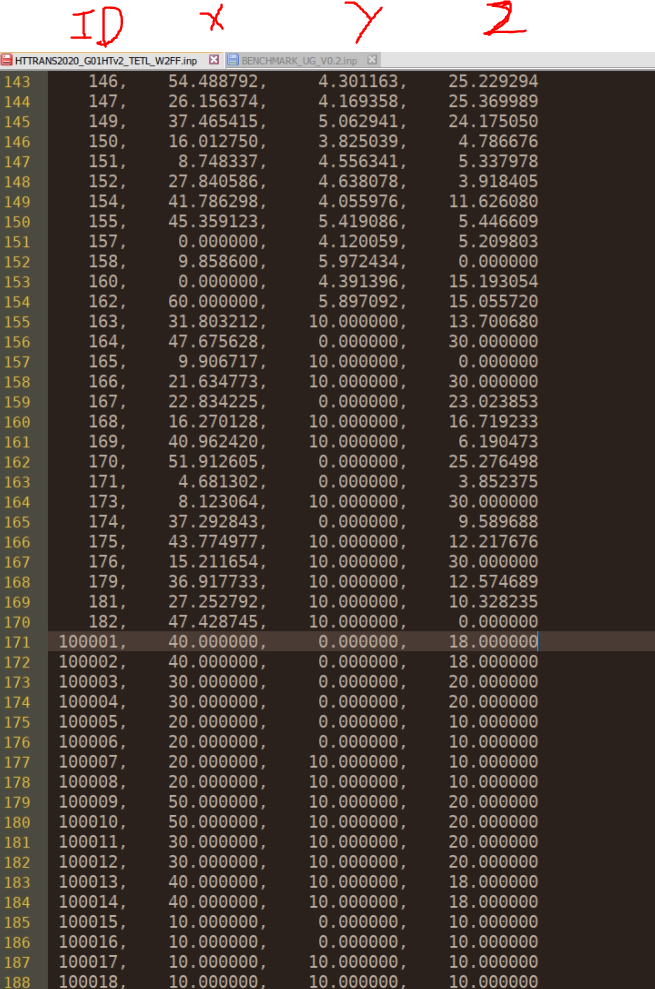Click the blue saved-file icon on BENCHMARK tab

tap(233, 61)
